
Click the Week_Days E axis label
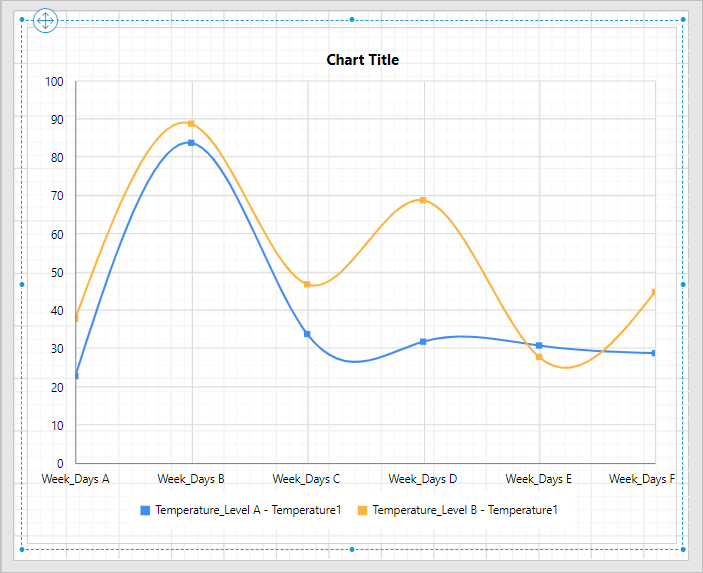click(538, 479)
